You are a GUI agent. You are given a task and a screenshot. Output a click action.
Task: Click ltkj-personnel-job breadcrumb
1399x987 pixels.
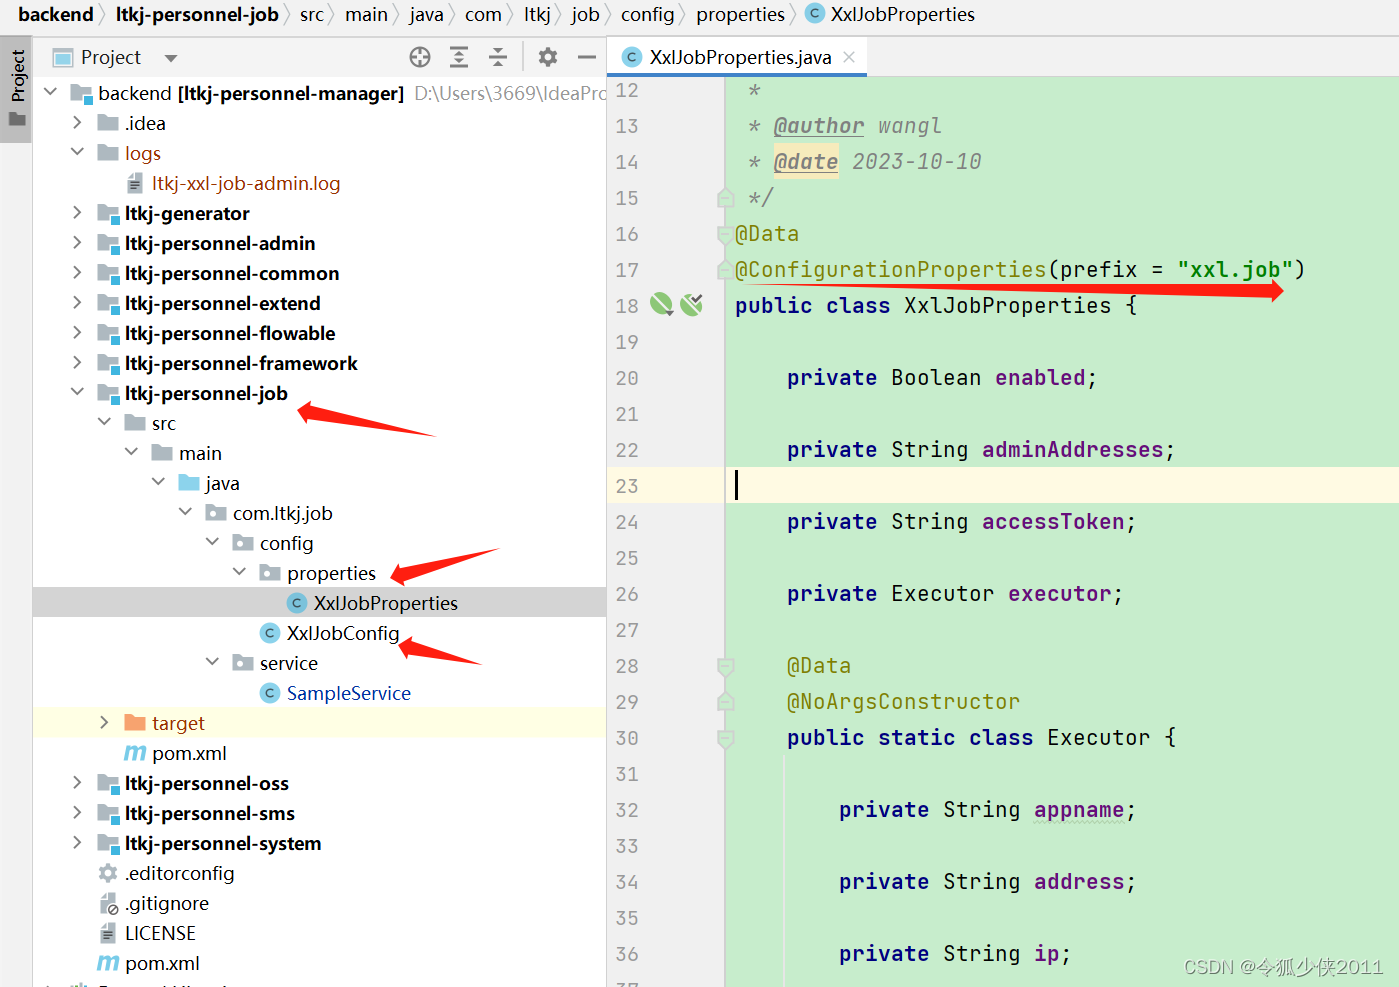(x=197, y=15)
